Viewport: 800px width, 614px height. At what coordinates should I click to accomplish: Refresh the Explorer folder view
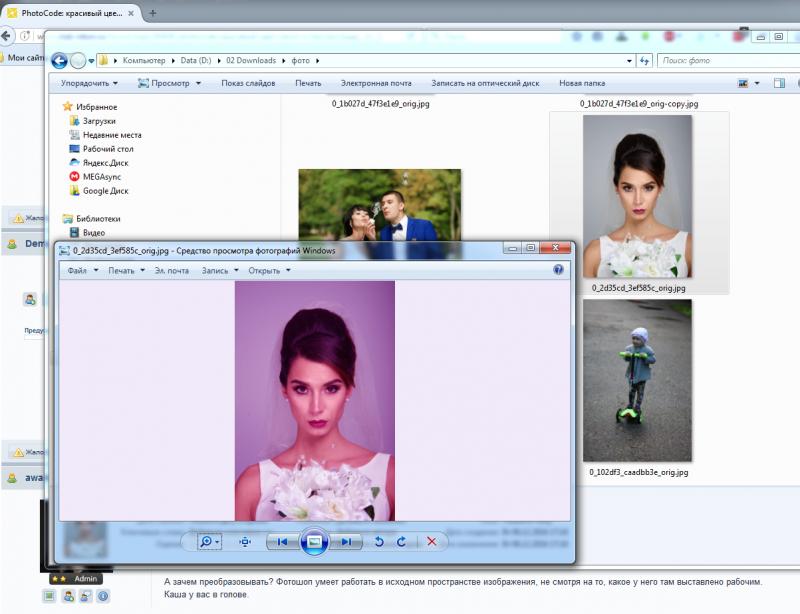[x=644, y=61]
